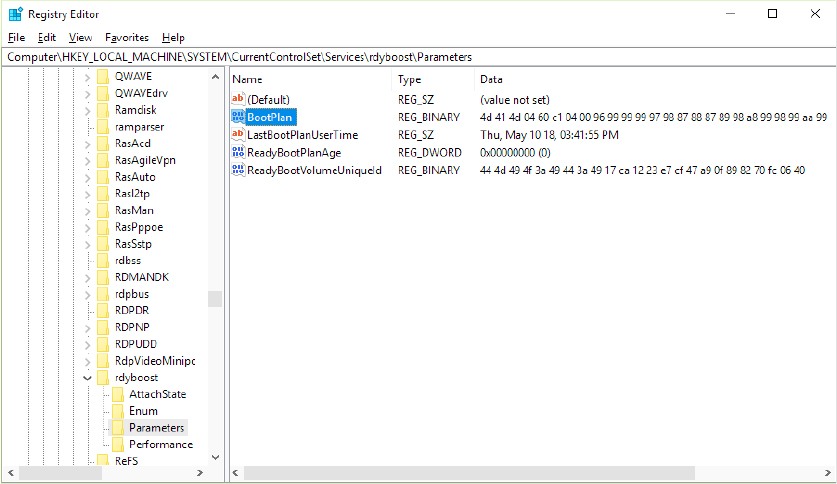Open the File menu
Screen dimensions: 837x484
tap(16, 37)
